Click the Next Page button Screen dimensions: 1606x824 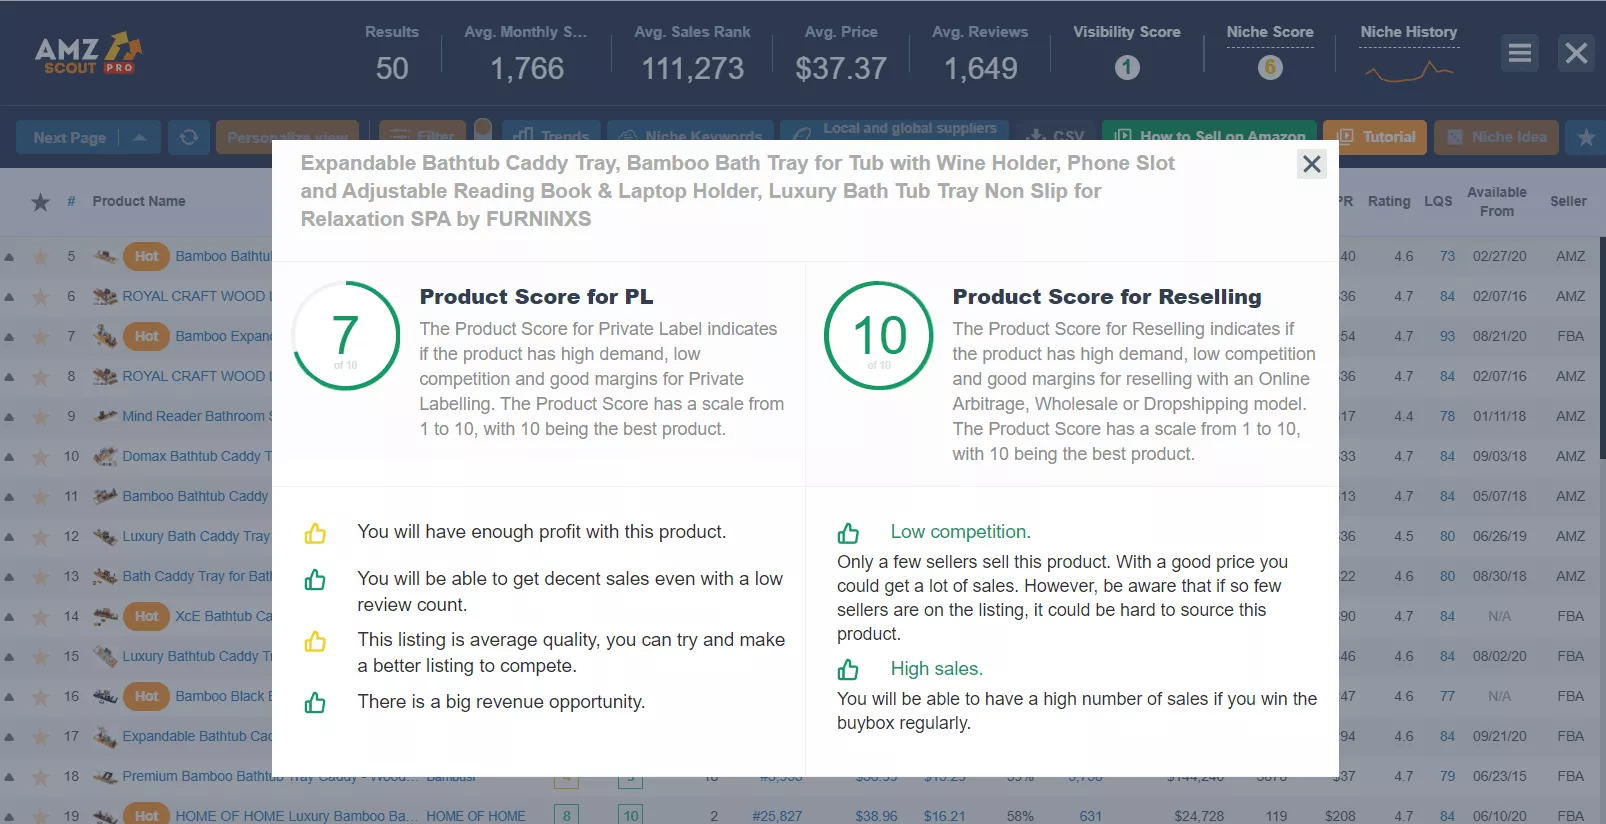(69, 137)
